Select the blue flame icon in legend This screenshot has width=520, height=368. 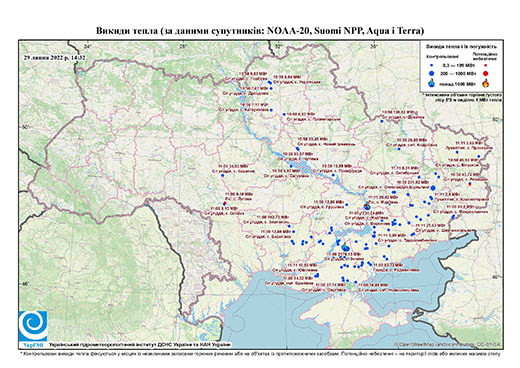click(x=432, y=83)
